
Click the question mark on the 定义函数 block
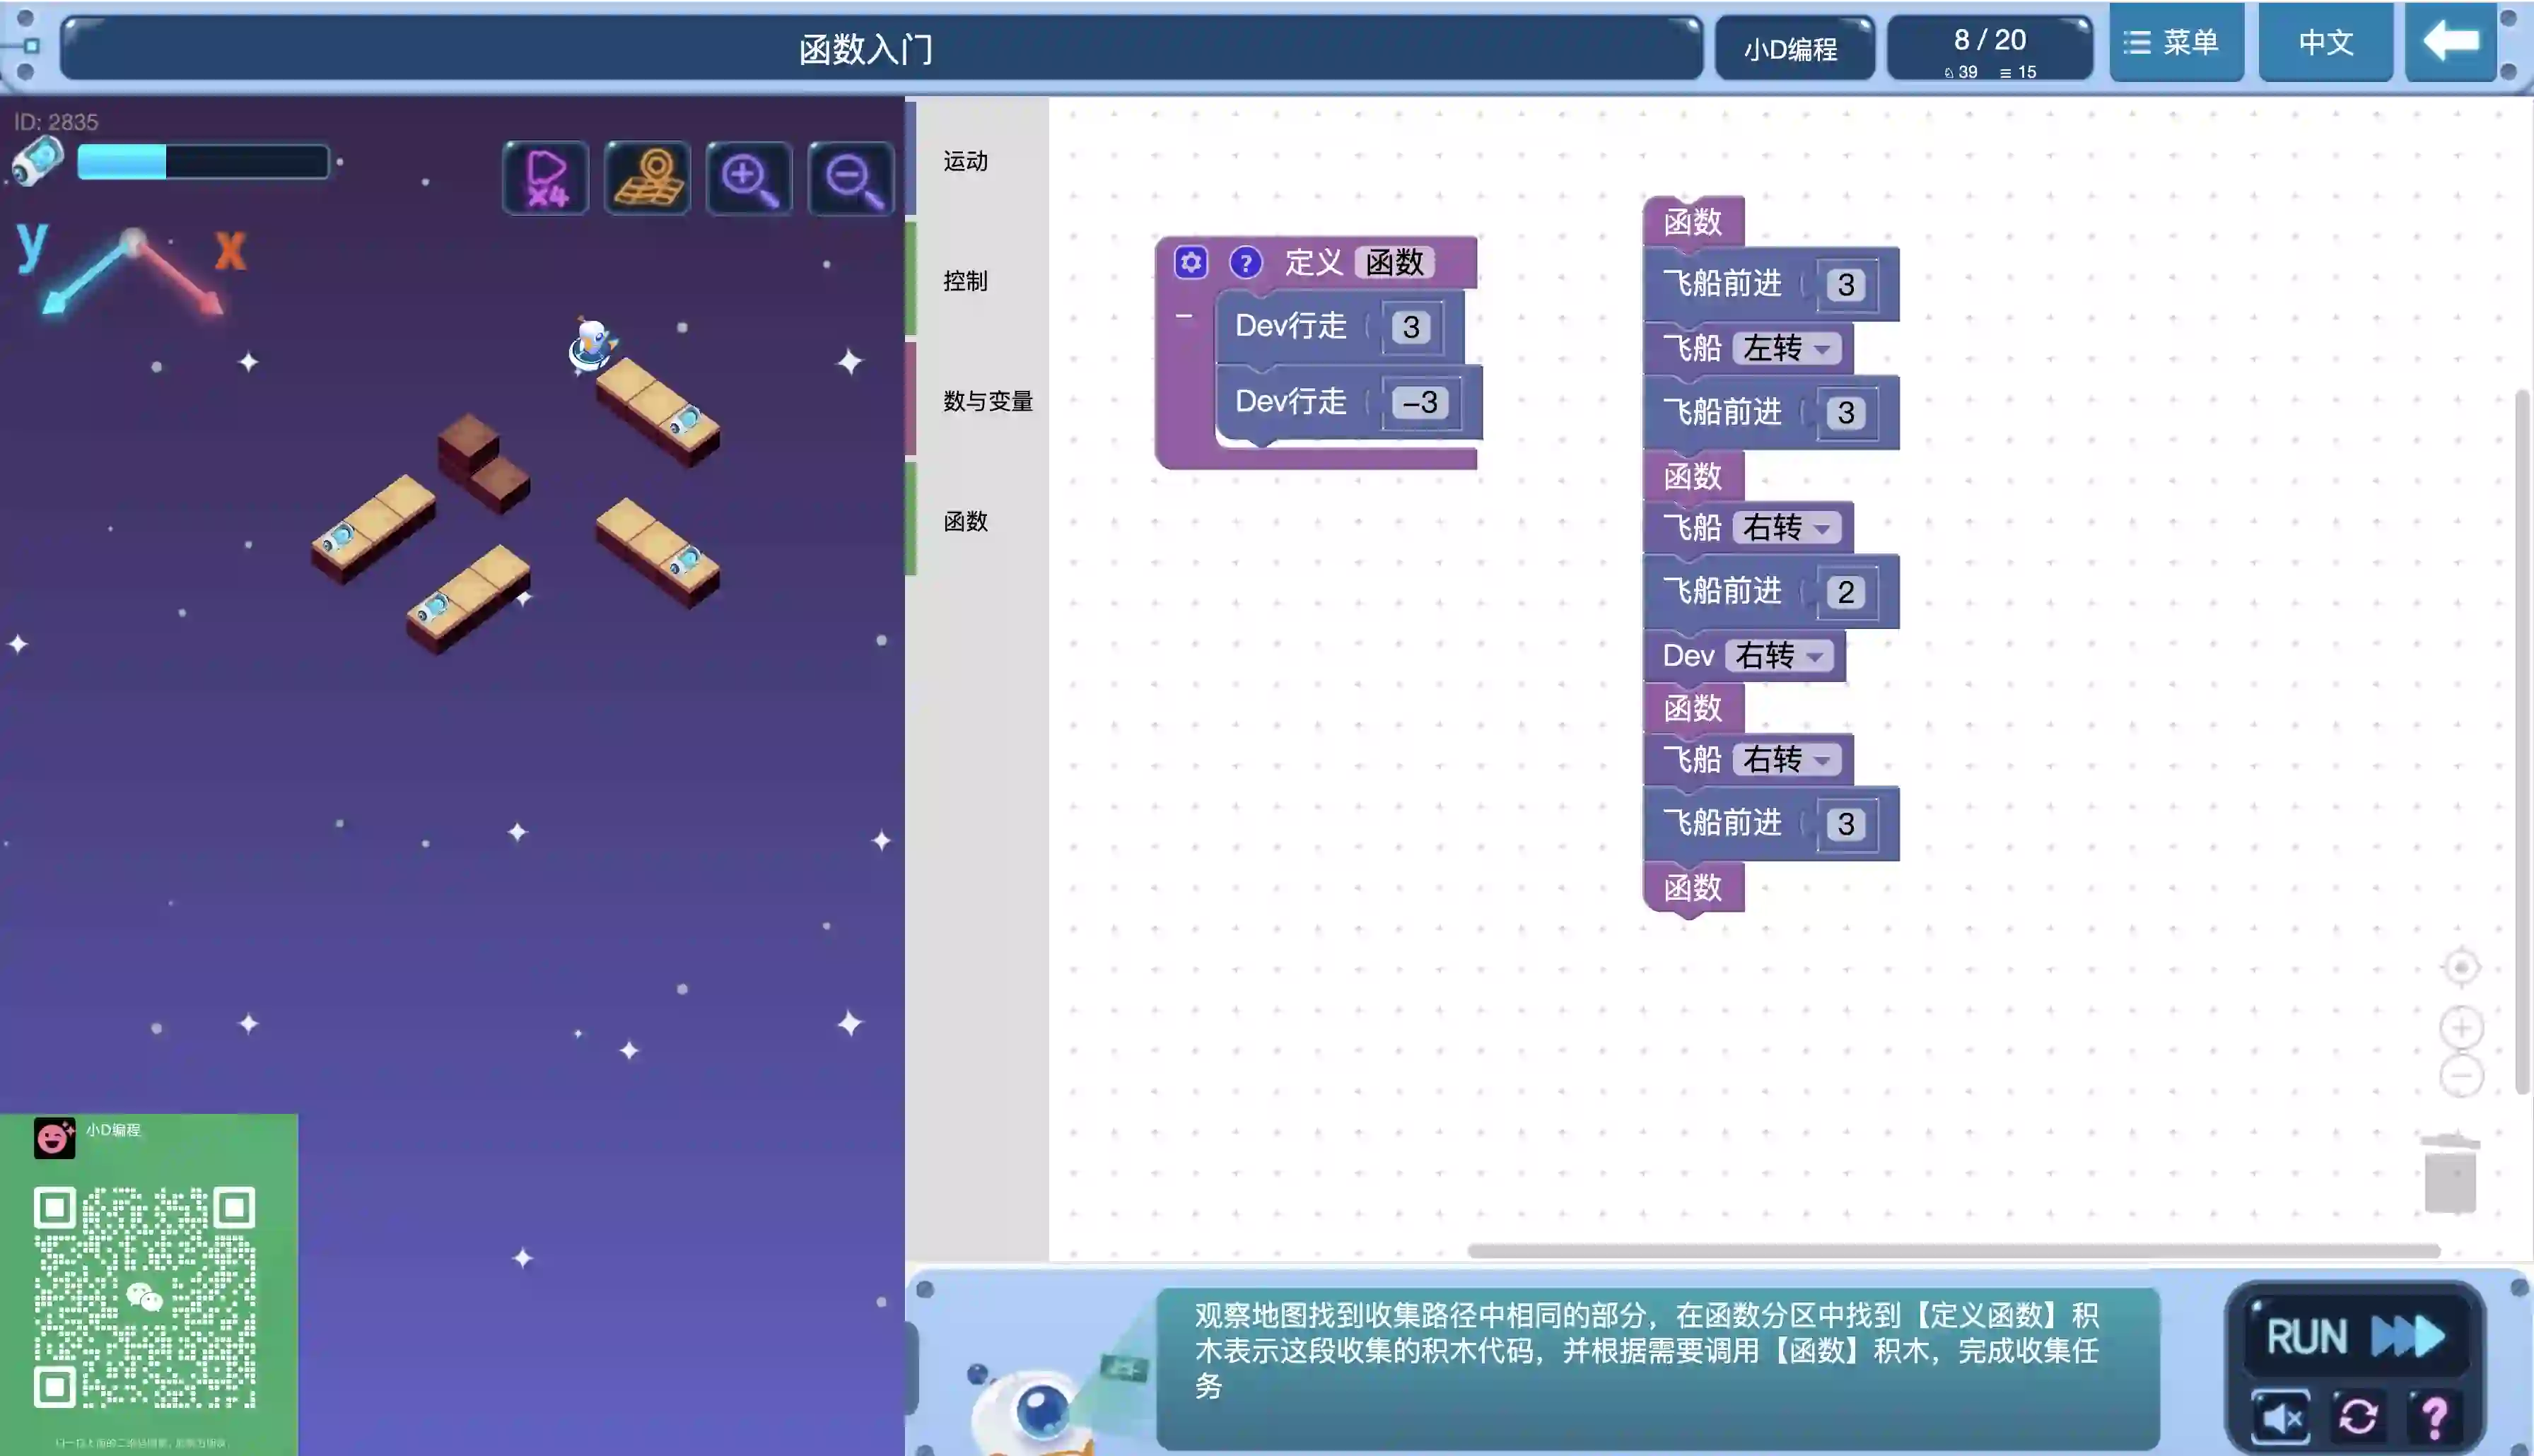1245,263
